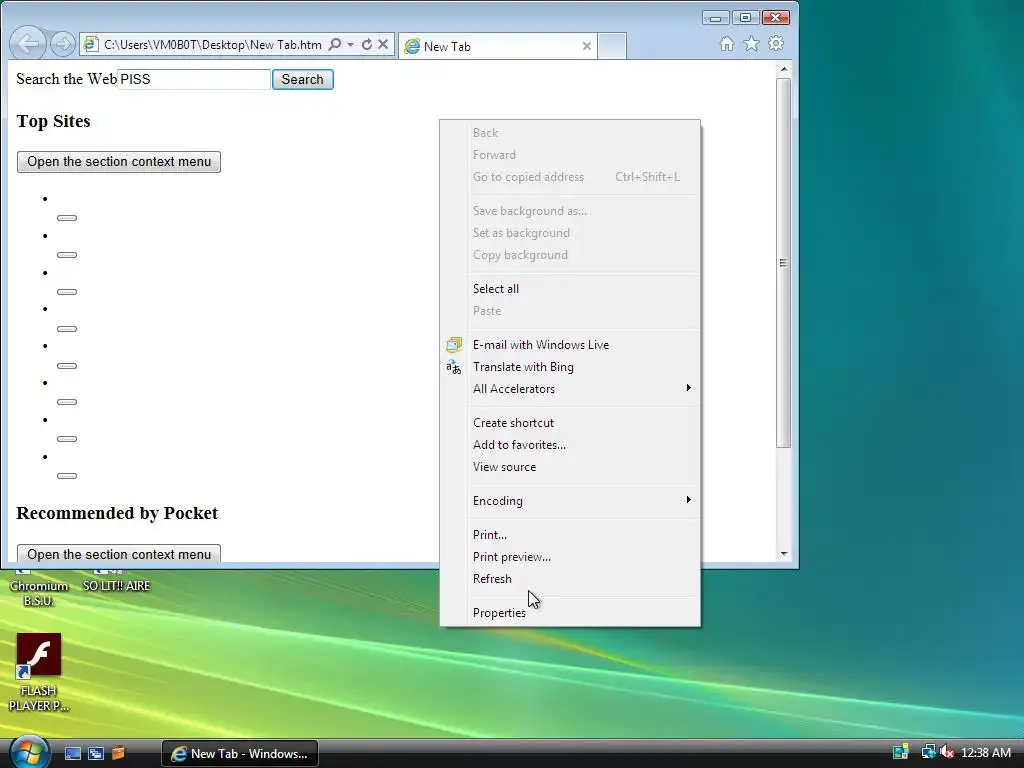Click the browser Forward arrow button
Viewport: 1024px width, 768px height.
[x=63, y=44]
